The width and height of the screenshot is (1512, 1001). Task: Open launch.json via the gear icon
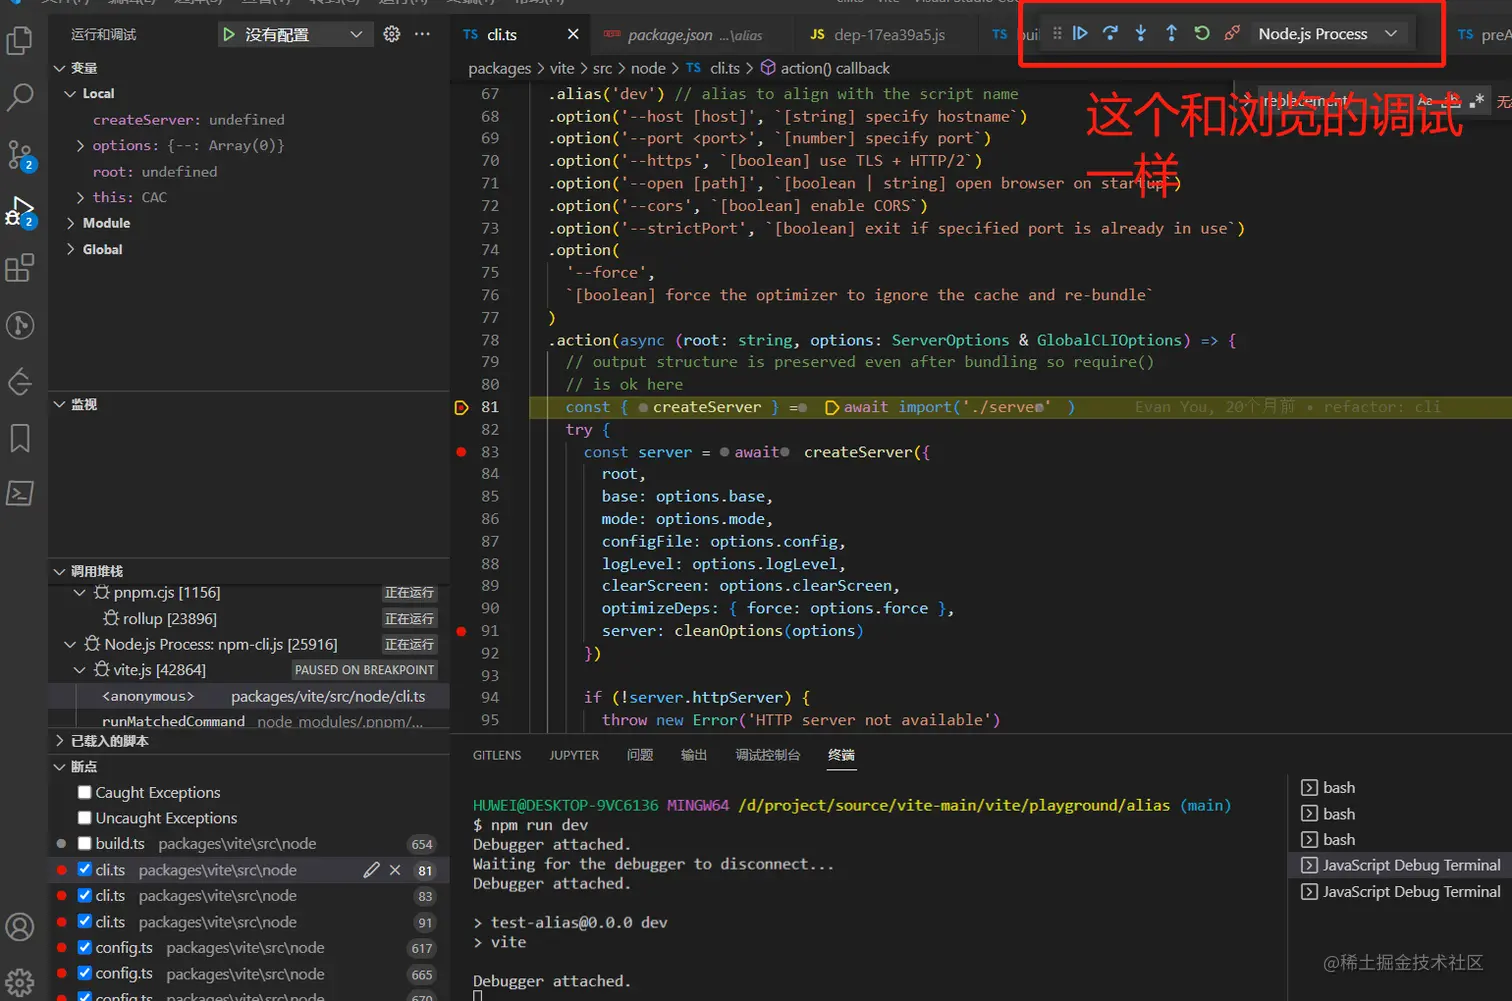pos(392,34)
